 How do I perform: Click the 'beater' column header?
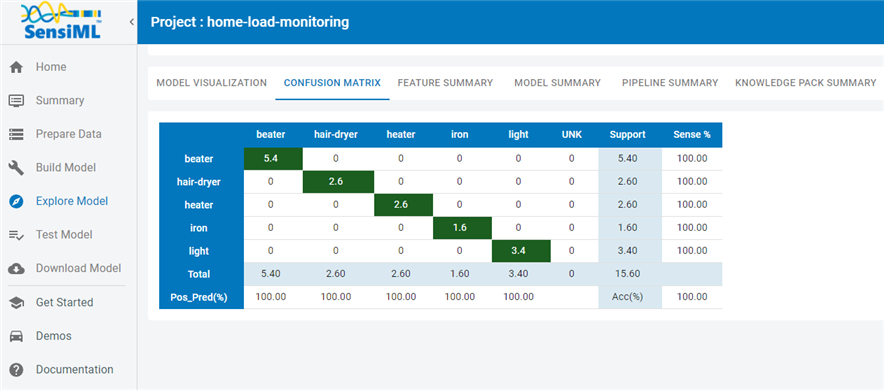pos(271,135)
